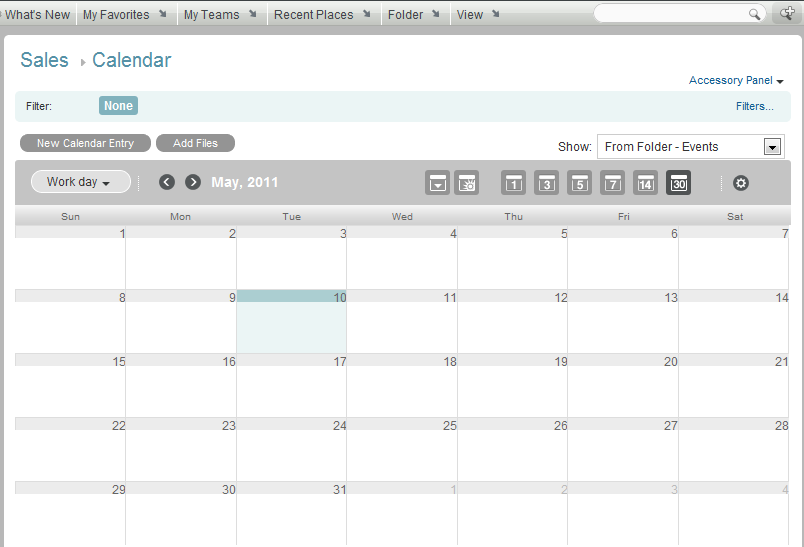Click the plus icon beside the search box
The width and height of the screenshot is (804, 547).
pyautogui.click(x=787, y=13)
